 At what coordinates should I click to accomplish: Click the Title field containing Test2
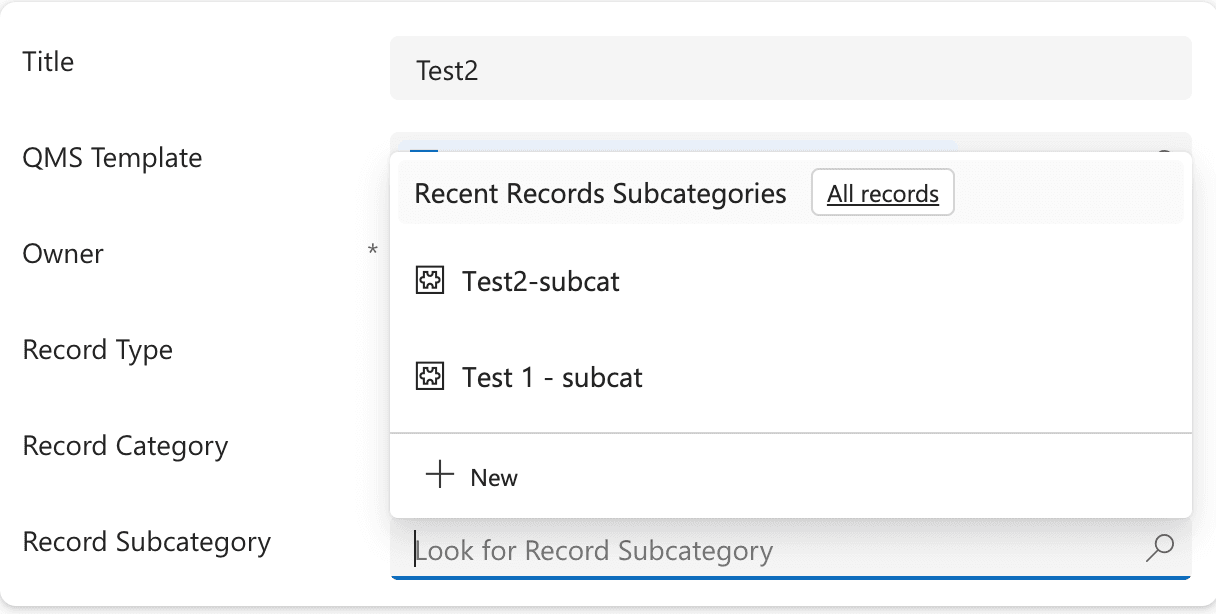pyautogui.click(x=790, y=68)
